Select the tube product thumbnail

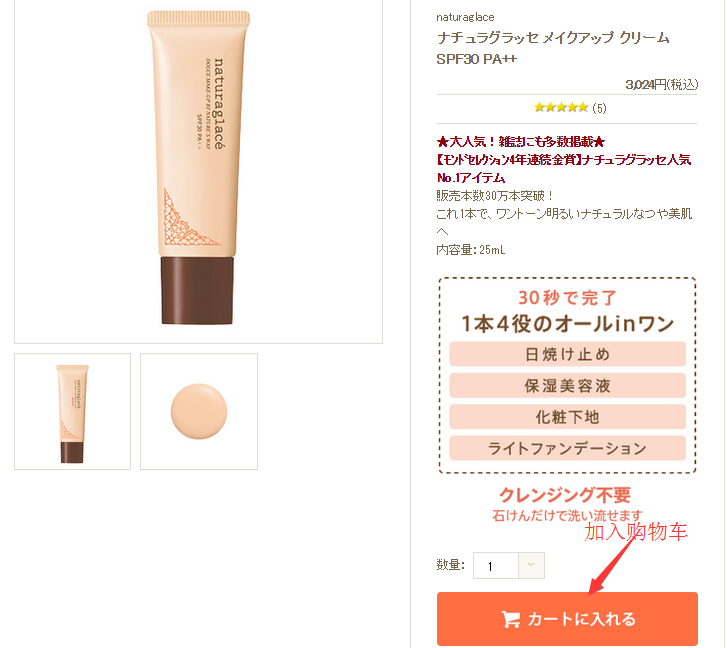click(72, 412)
